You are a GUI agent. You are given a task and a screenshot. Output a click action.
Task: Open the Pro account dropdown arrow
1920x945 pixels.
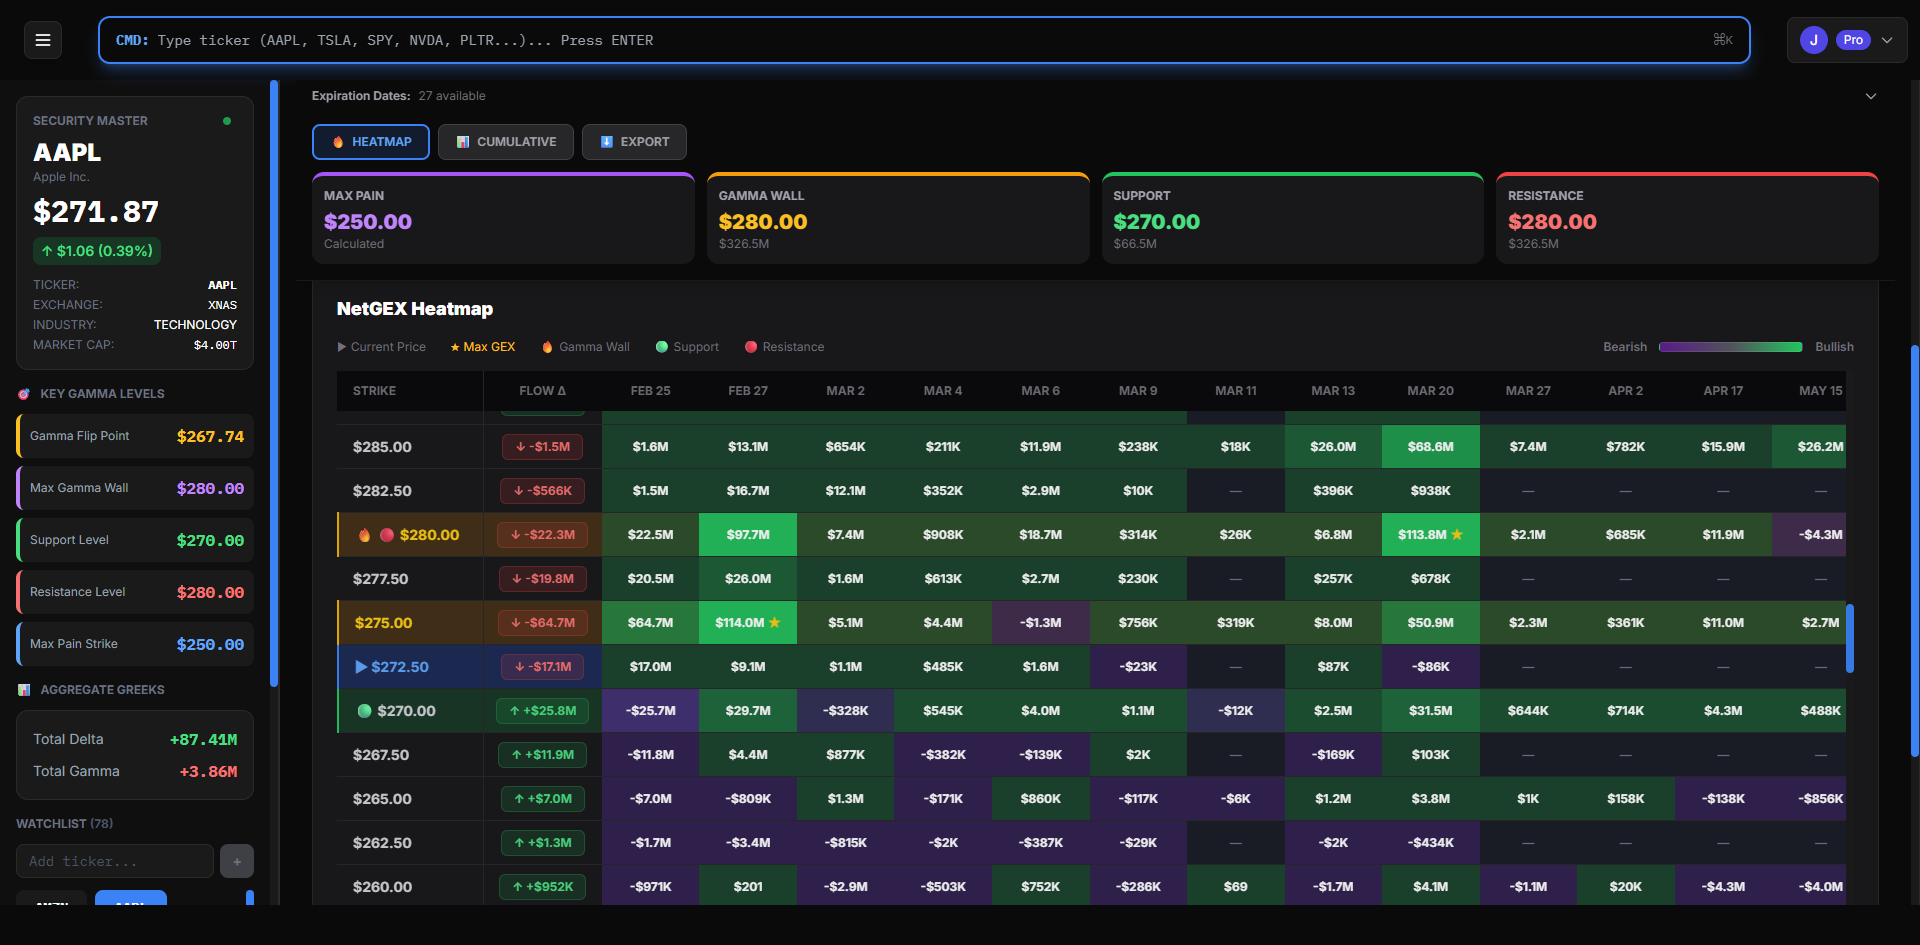point(1887,40)
